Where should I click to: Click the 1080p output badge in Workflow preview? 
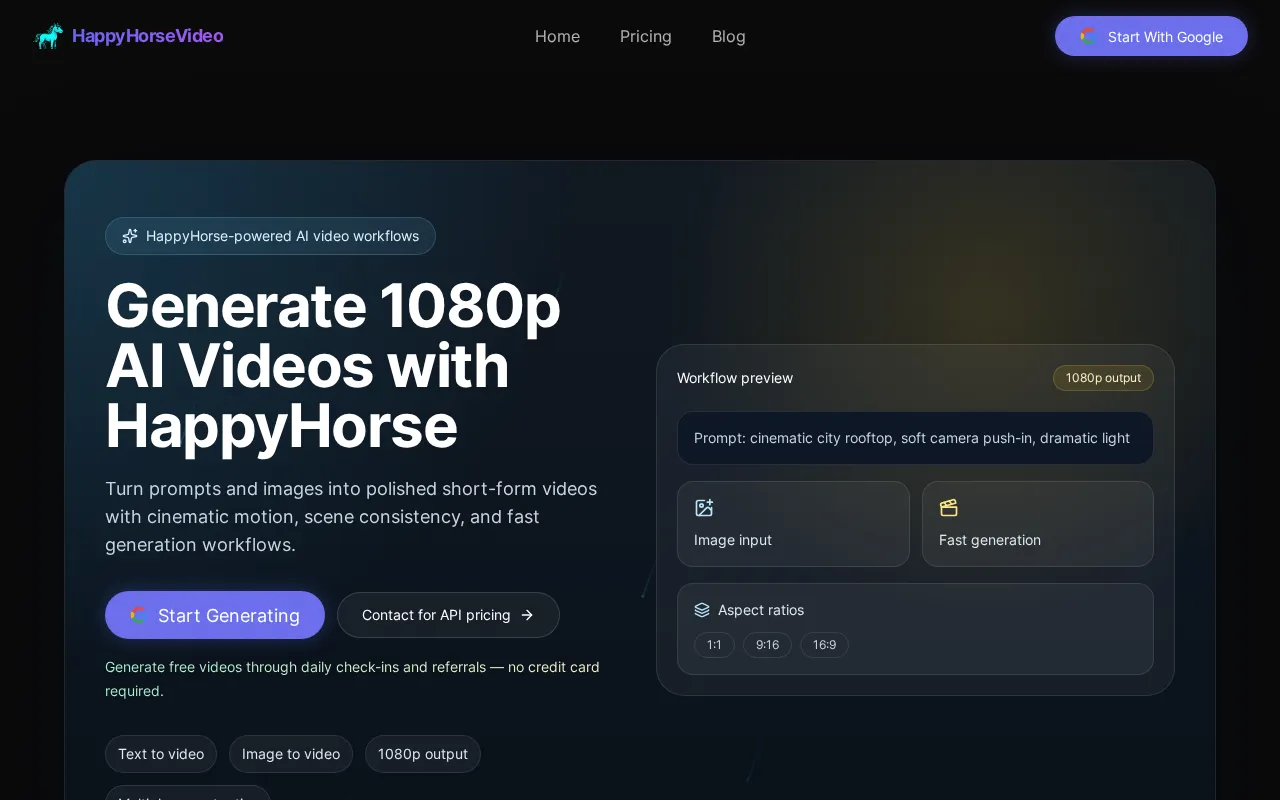click(1103, 378)
